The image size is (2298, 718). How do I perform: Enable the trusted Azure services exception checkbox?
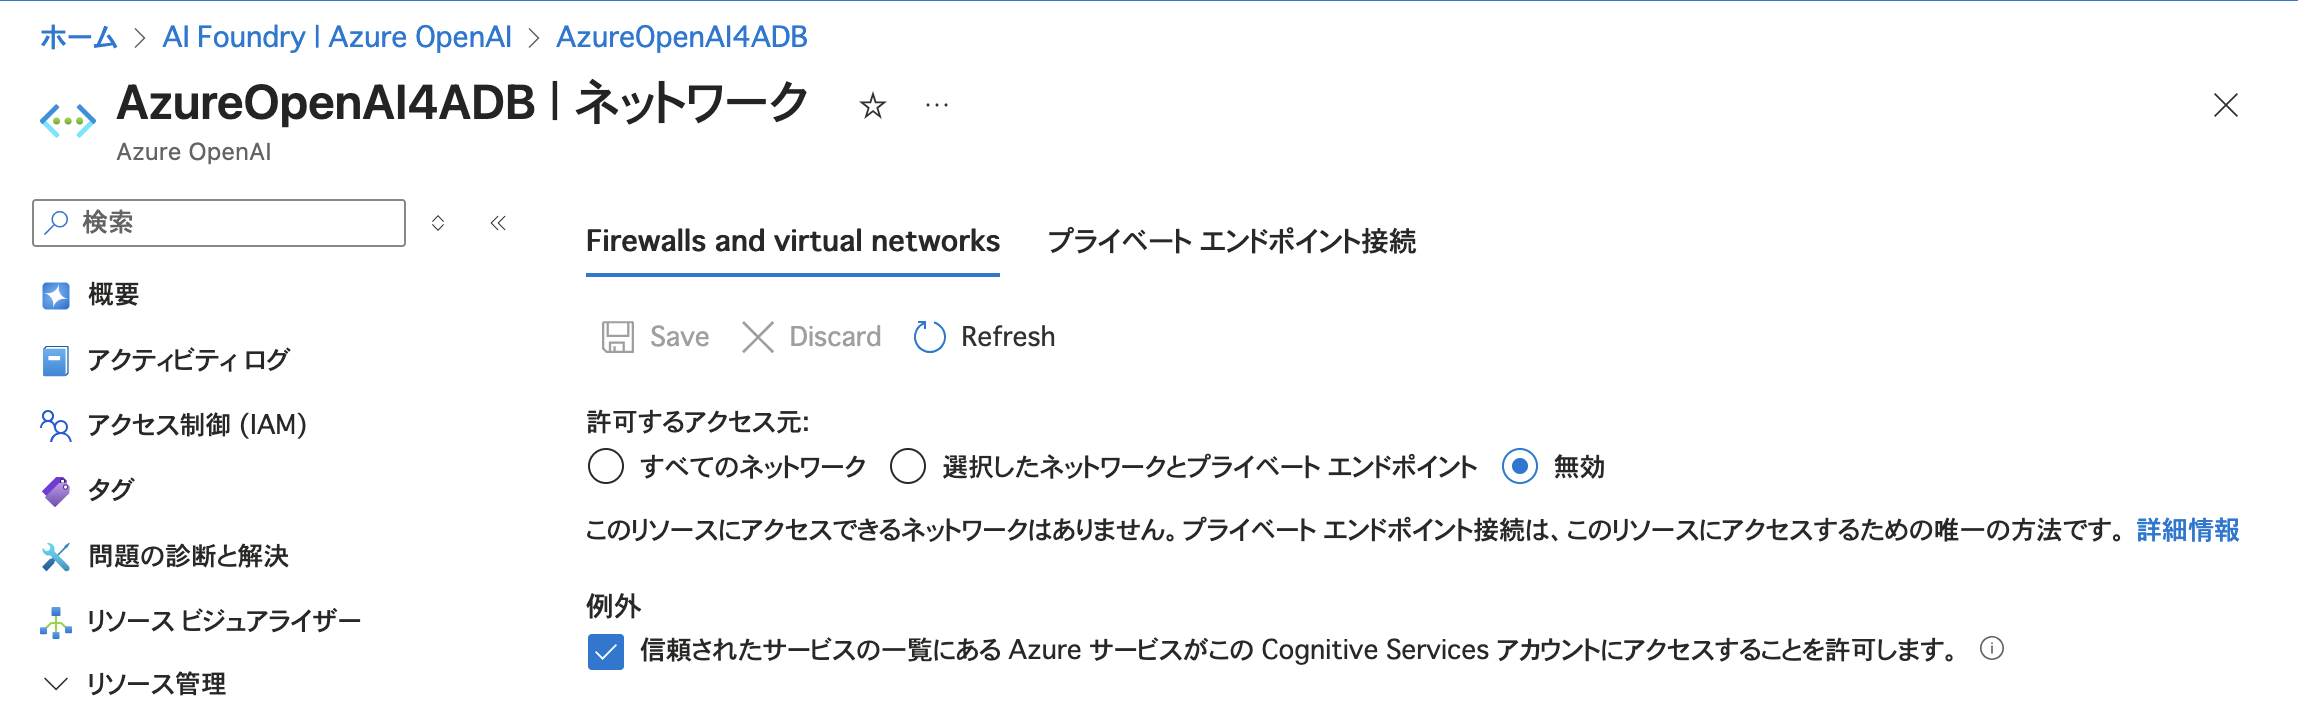click(605, 652)
